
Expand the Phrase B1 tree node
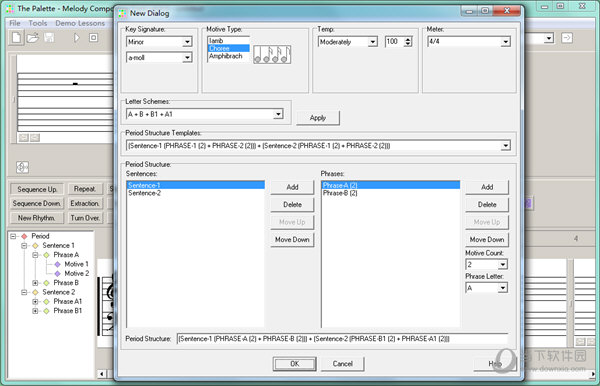[x=35, y=311]
